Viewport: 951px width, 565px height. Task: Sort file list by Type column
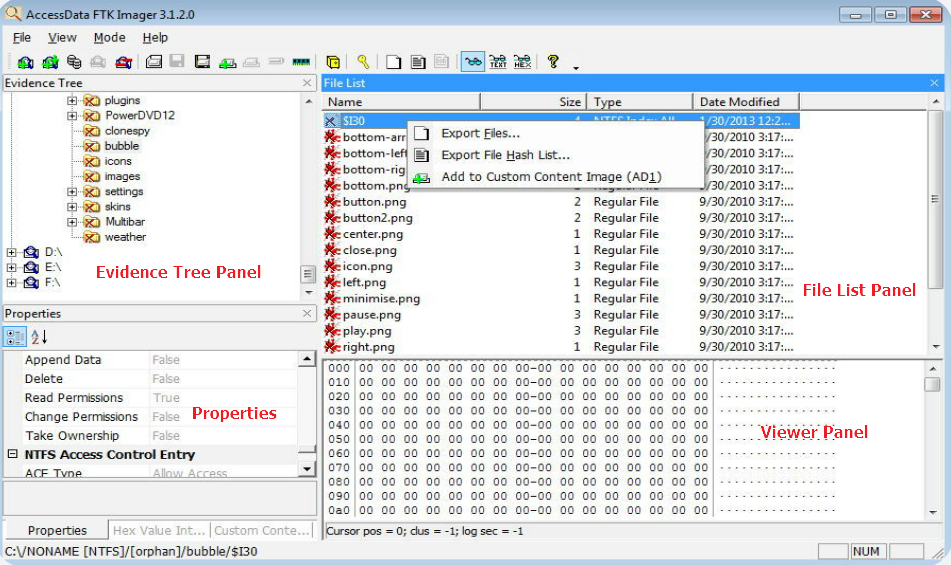tap(640, 102)
